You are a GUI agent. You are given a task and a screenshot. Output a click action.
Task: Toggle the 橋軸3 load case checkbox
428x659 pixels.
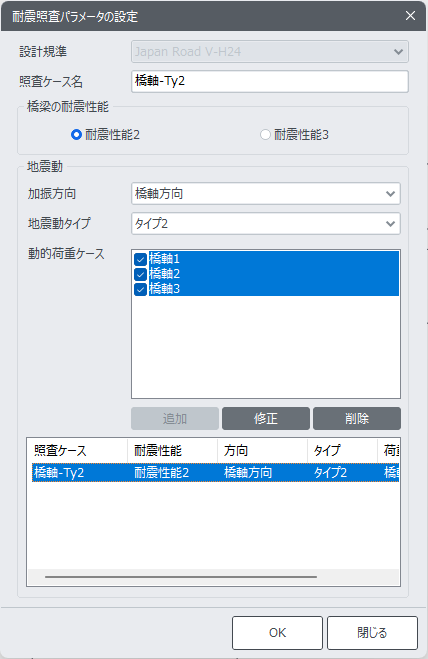(140, 289)
